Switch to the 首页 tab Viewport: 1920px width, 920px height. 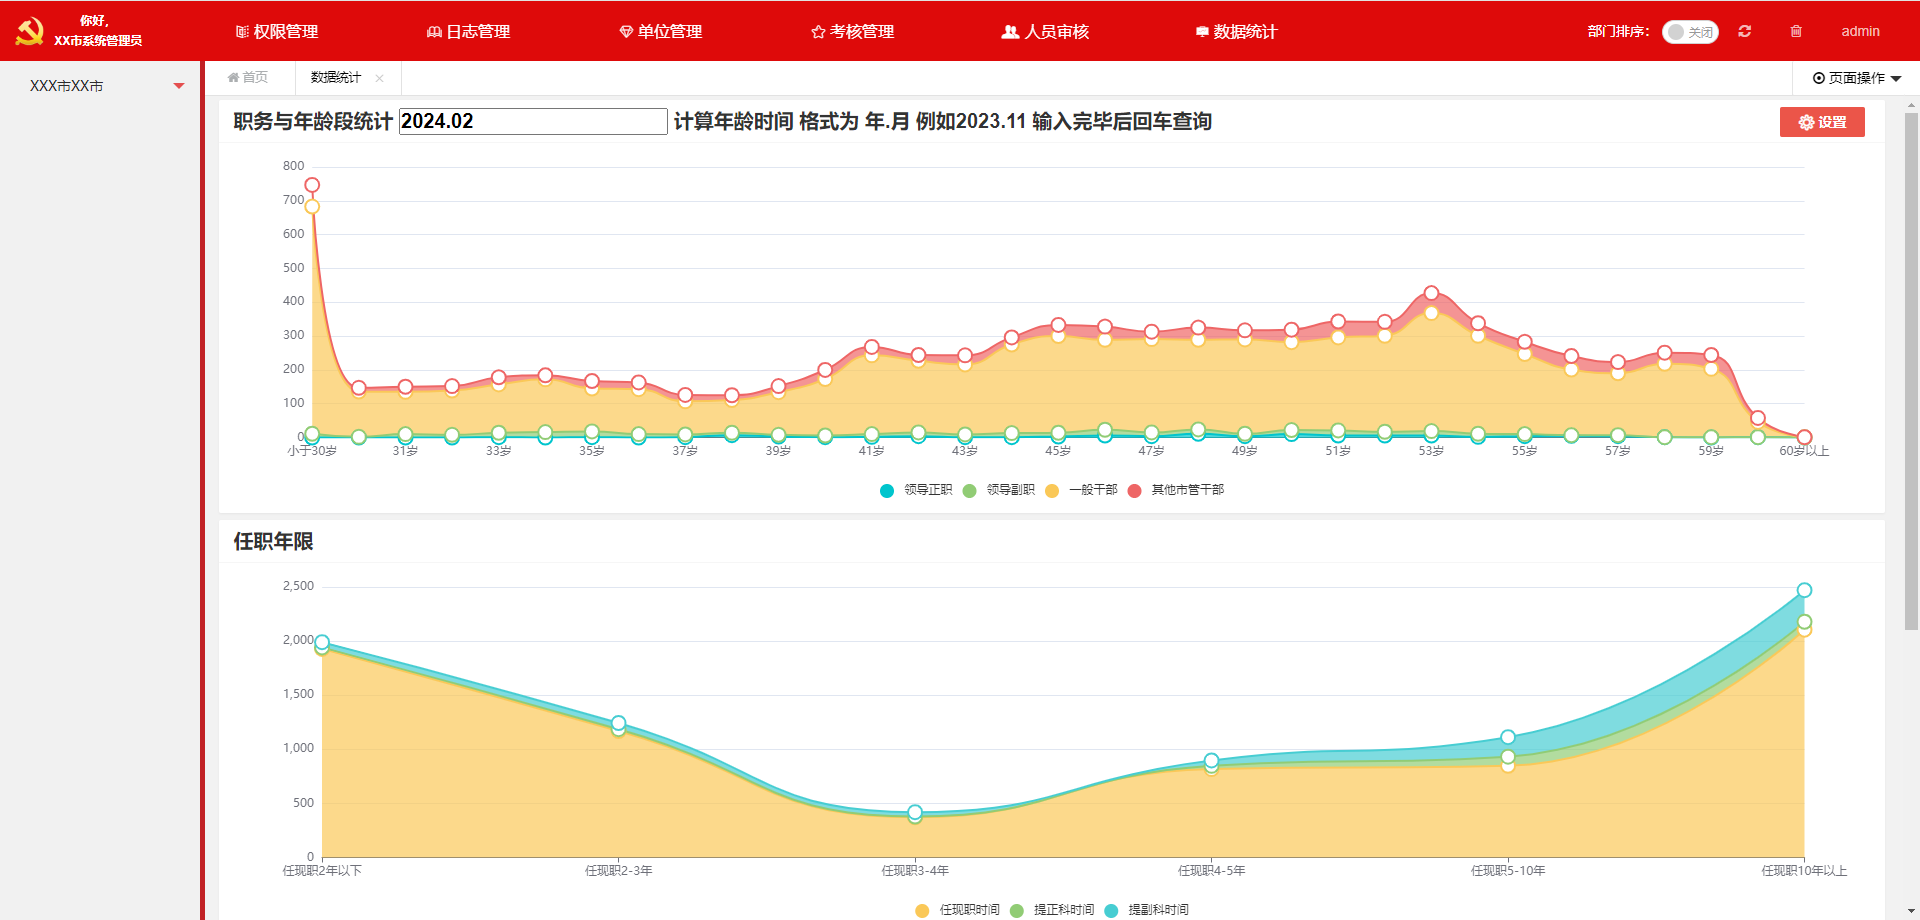point(248,78)
